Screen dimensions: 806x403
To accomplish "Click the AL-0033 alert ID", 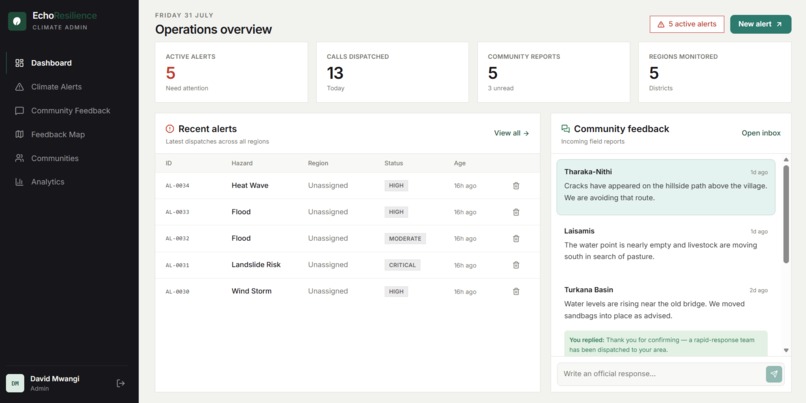I will coord(177,212).
